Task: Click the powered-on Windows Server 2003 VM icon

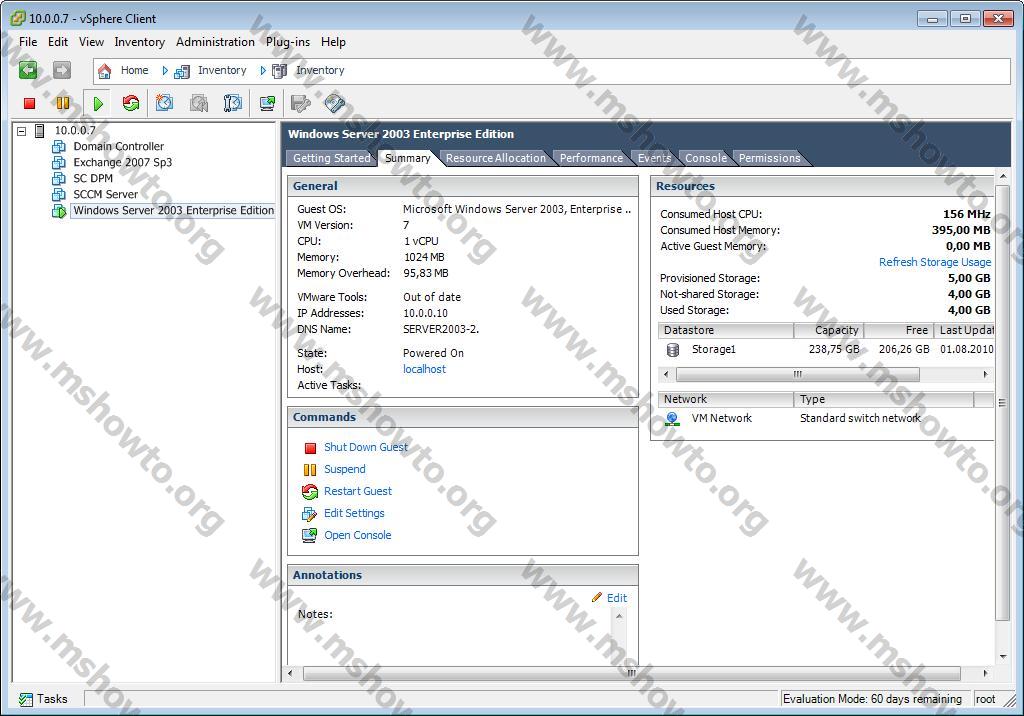Action: [59, 210]
